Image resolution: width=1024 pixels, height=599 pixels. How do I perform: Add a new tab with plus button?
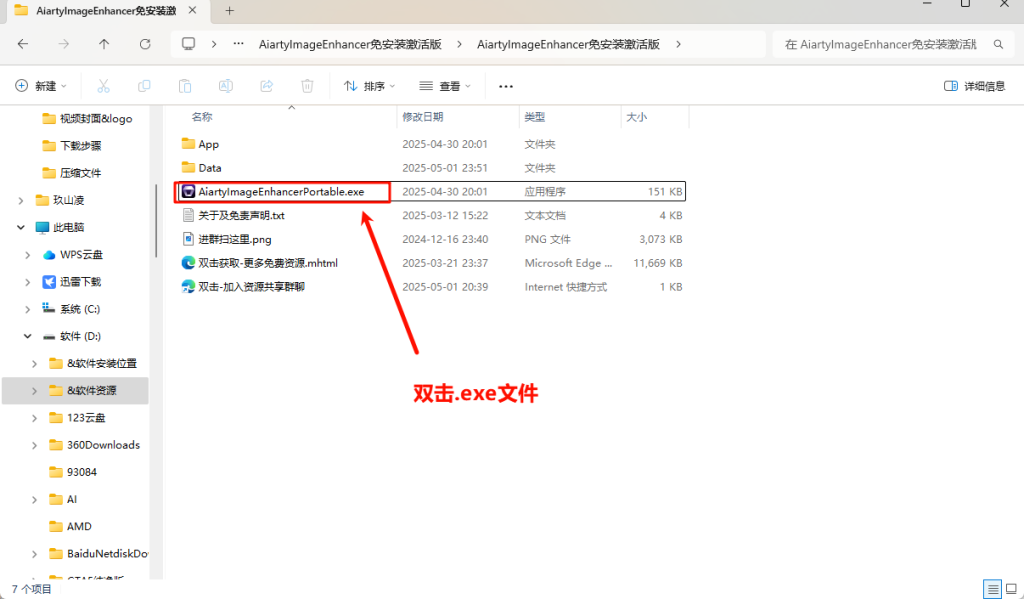(229, 11)
